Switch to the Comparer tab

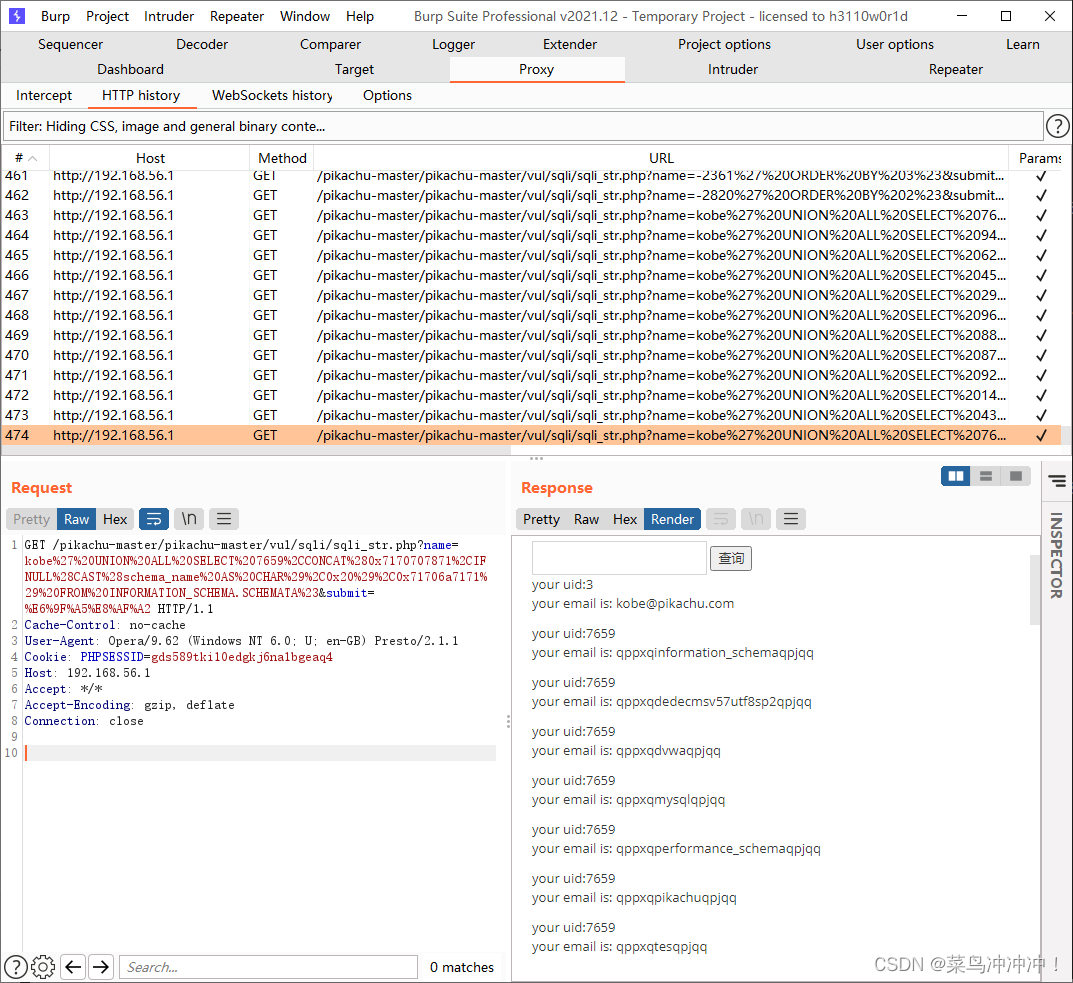[x=330, y=44]
